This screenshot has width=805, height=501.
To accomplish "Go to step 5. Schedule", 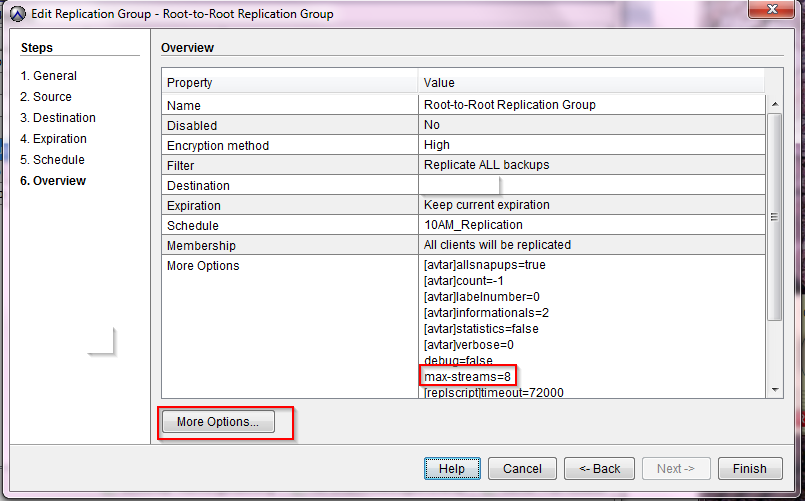I will [52, 160].
